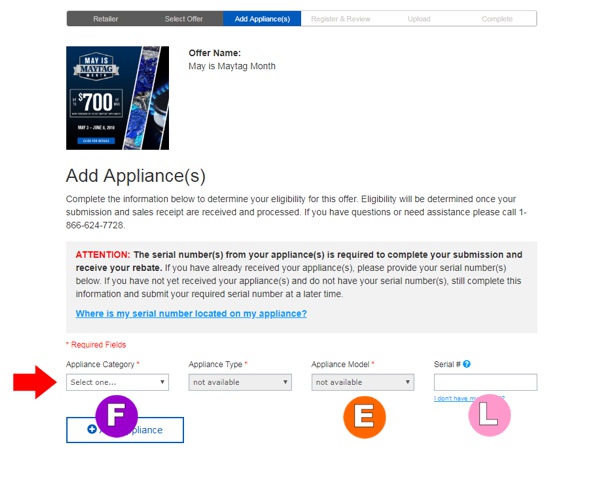Click the plus icon on Add Appliance button
Image resolution: width=600 pixels, height=478 pixels.
click(92, 429)
